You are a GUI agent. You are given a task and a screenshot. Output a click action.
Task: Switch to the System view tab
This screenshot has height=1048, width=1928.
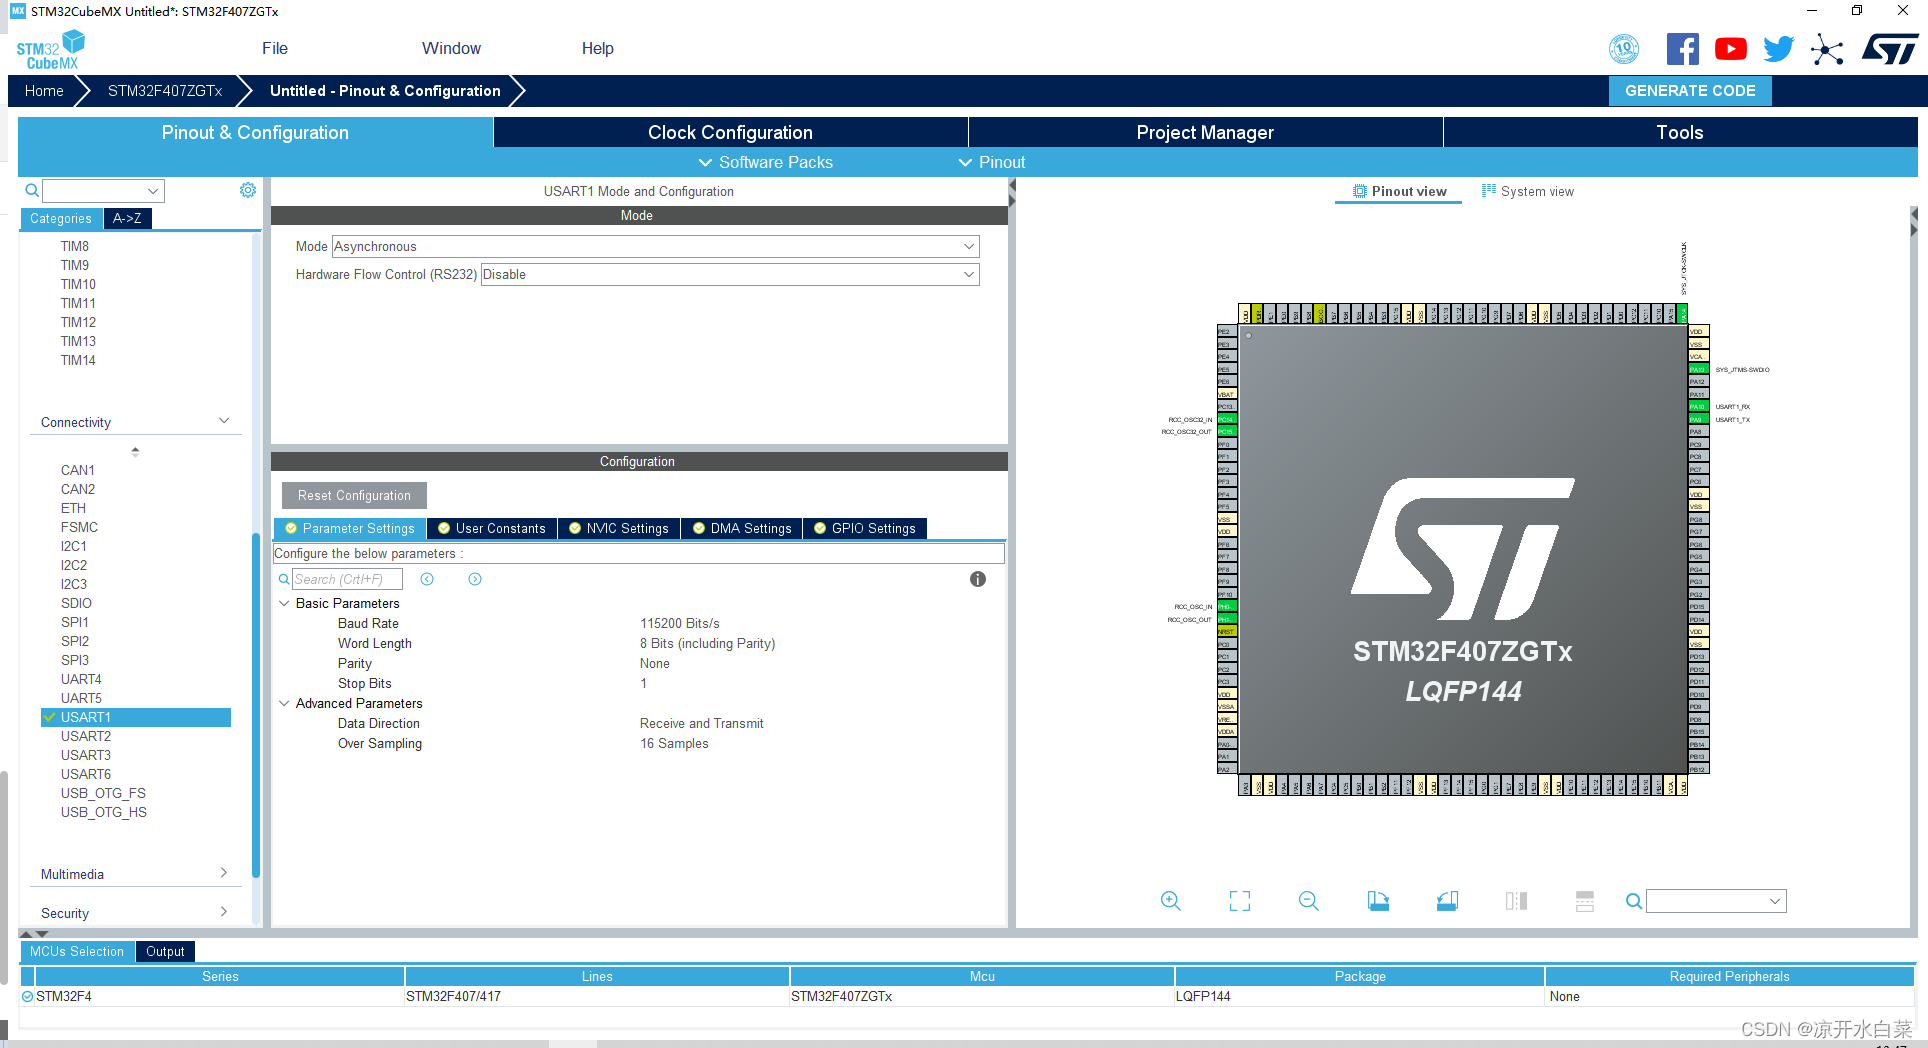click(1528, 191)
